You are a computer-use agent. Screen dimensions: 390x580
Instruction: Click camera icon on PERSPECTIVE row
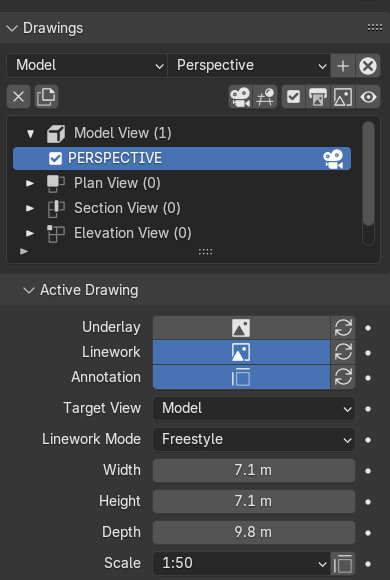click(x=333, y=159)
